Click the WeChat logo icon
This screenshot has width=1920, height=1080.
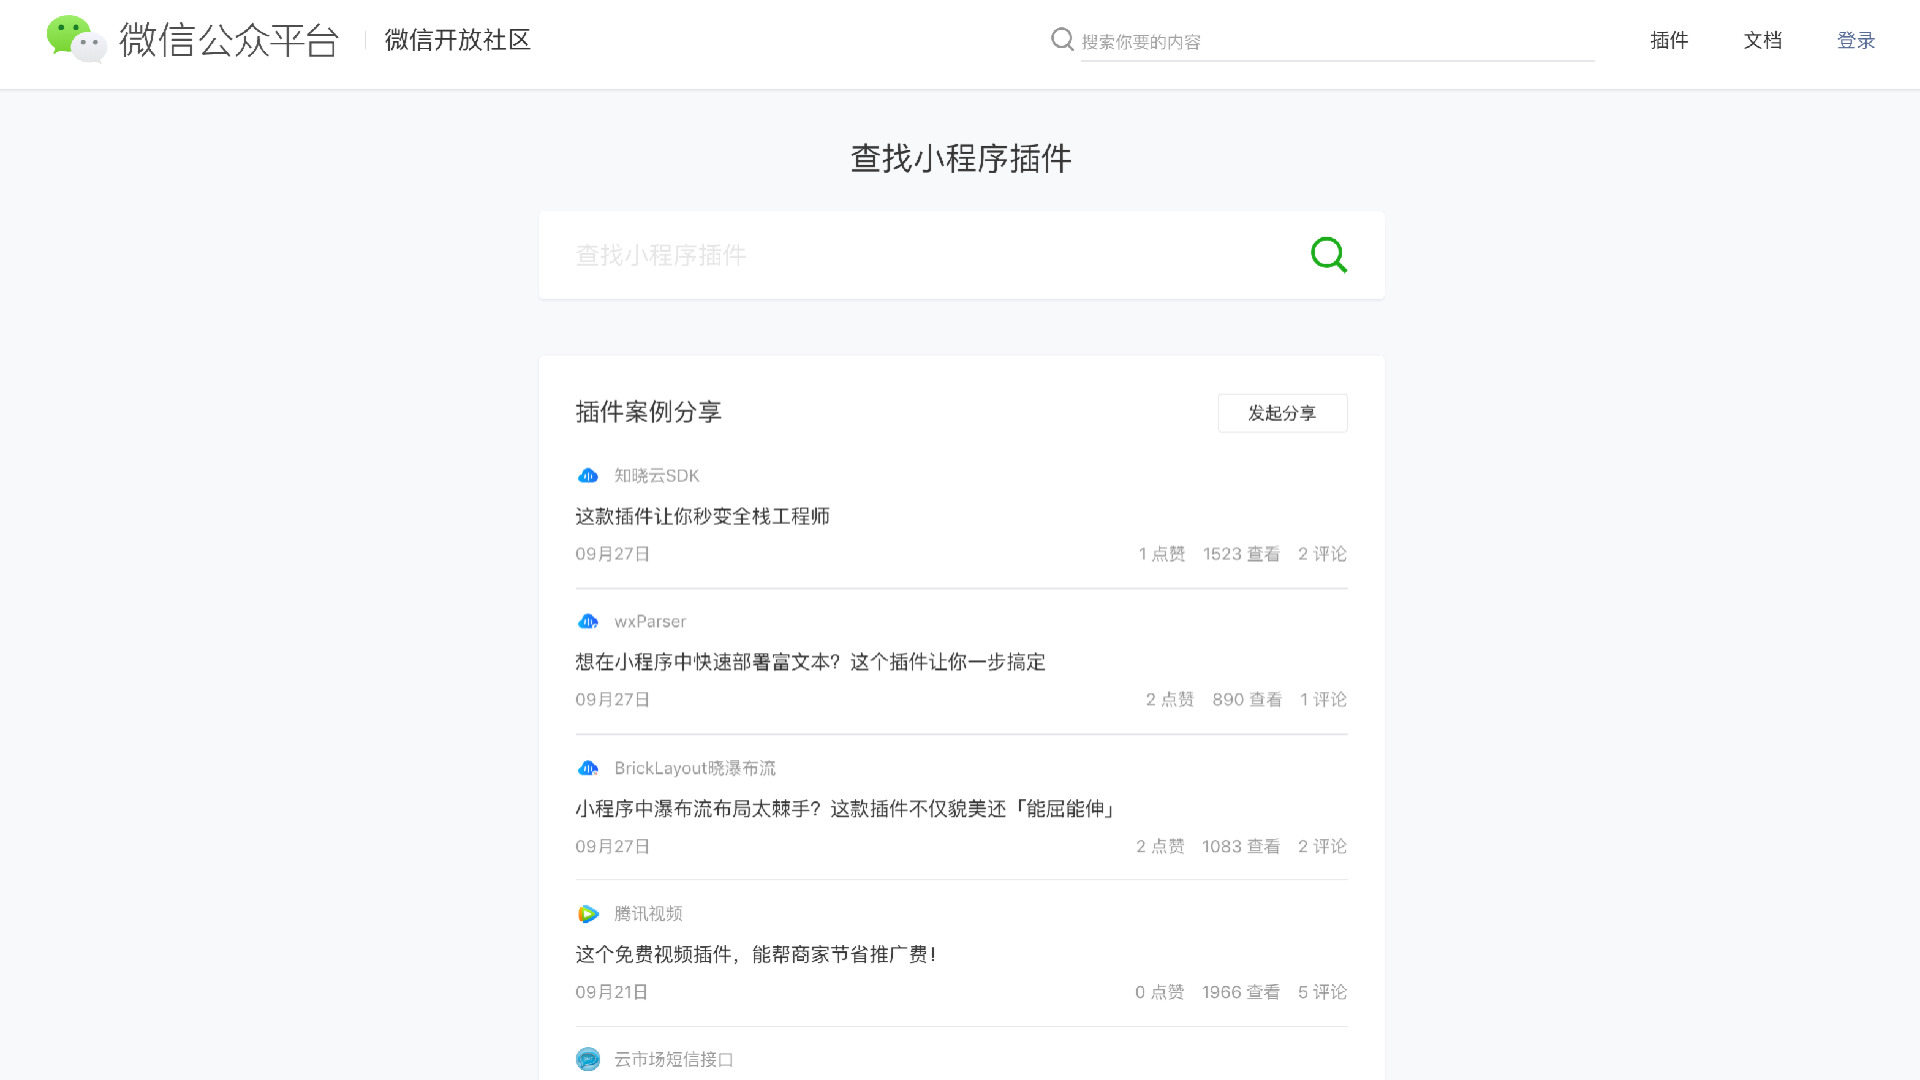pos(77,40)
